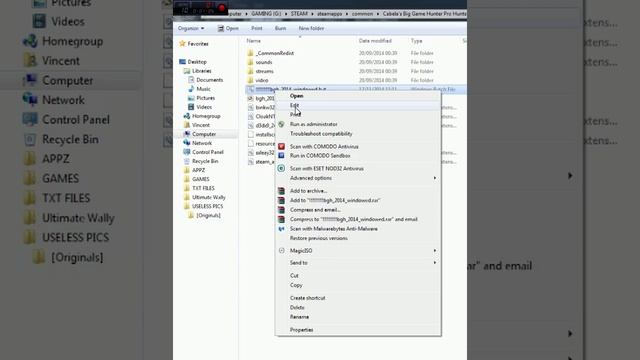Select the installsc file row
The width and height of the screenshot is (640, 360).
261,134
